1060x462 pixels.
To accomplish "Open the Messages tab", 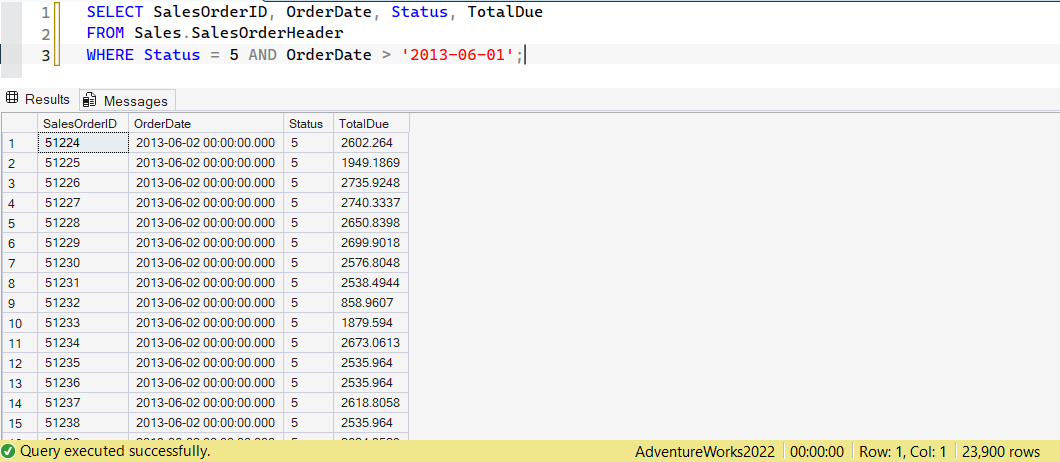I will [x=128, y=101].
